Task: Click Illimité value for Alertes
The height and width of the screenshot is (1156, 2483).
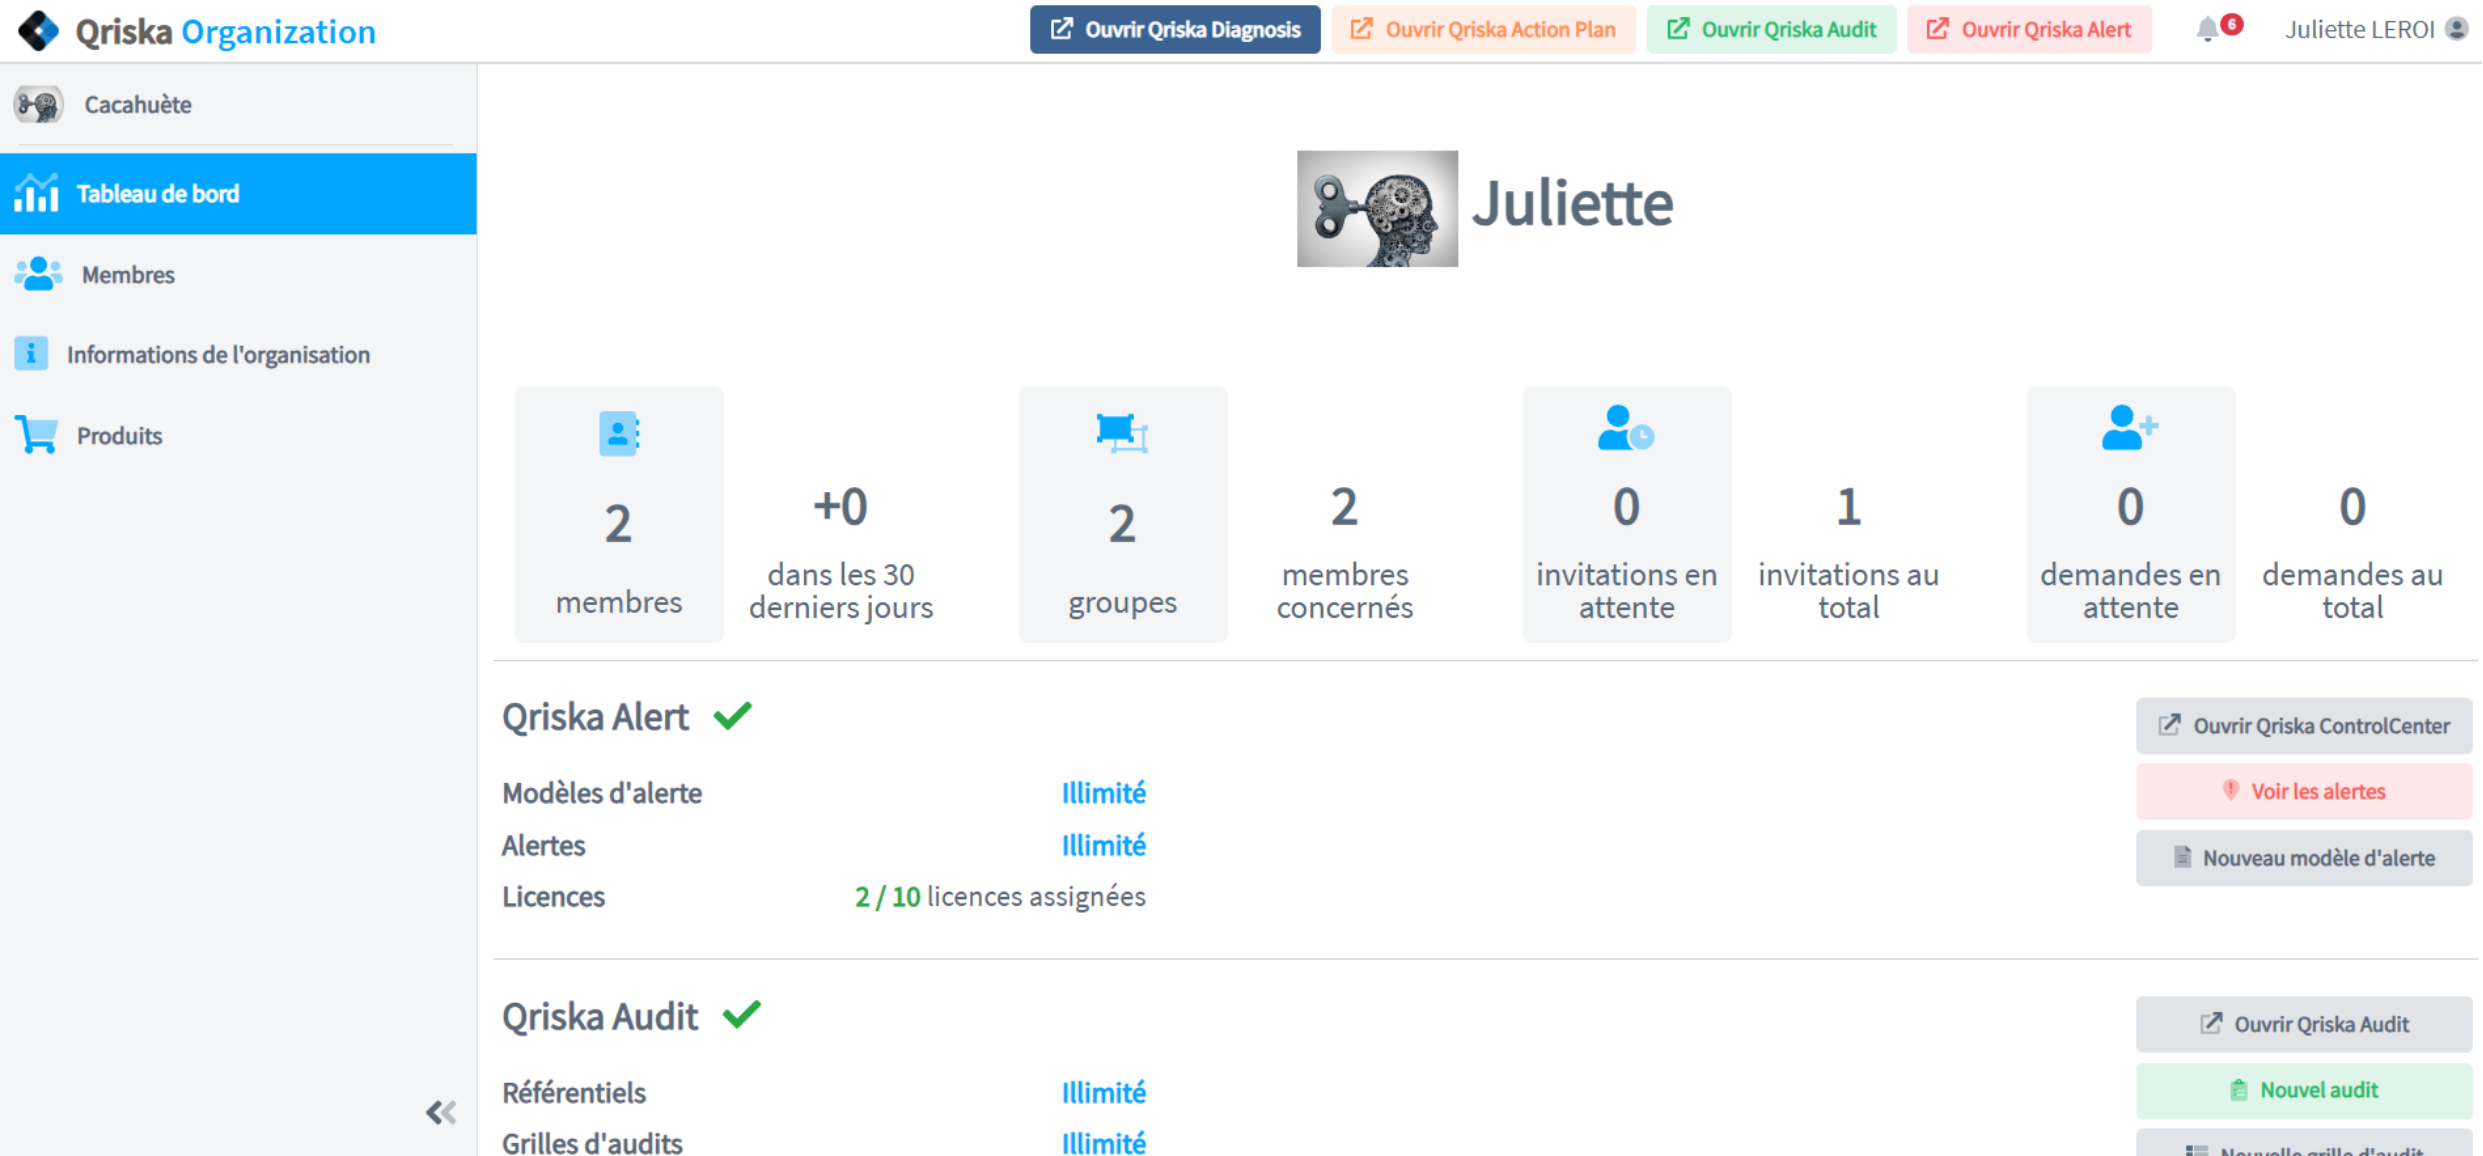Action: (x=1103, y=845)
